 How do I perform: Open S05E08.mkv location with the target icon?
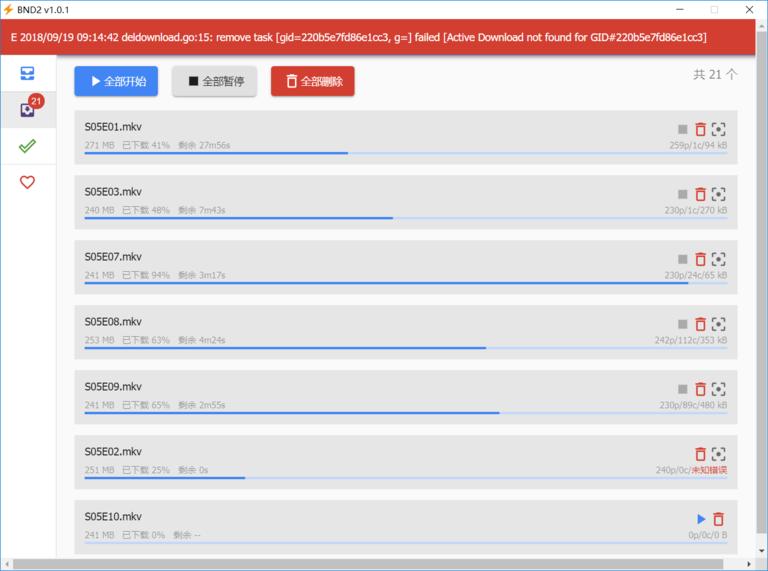point(719,324)
